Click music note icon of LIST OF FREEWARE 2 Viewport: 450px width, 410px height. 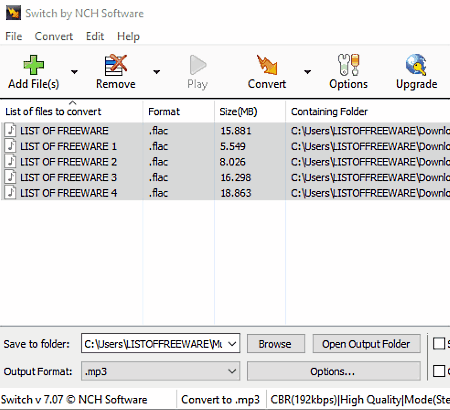click(11, 162)
